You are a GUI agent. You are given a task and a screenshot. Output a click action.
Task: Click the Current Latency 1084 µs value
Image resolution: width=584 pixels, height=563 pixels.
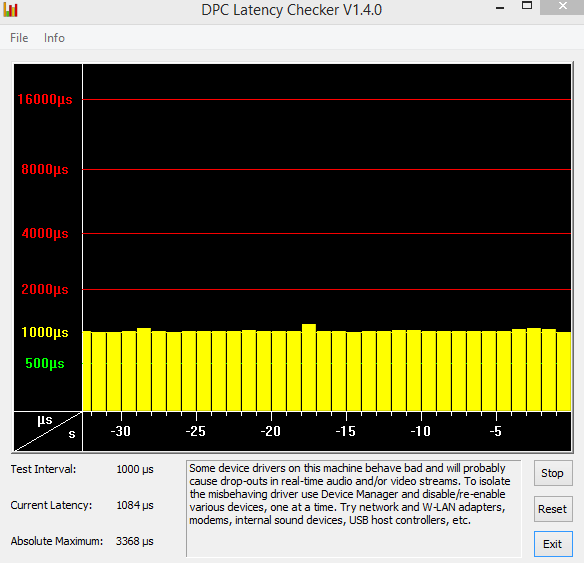[135, 505]
